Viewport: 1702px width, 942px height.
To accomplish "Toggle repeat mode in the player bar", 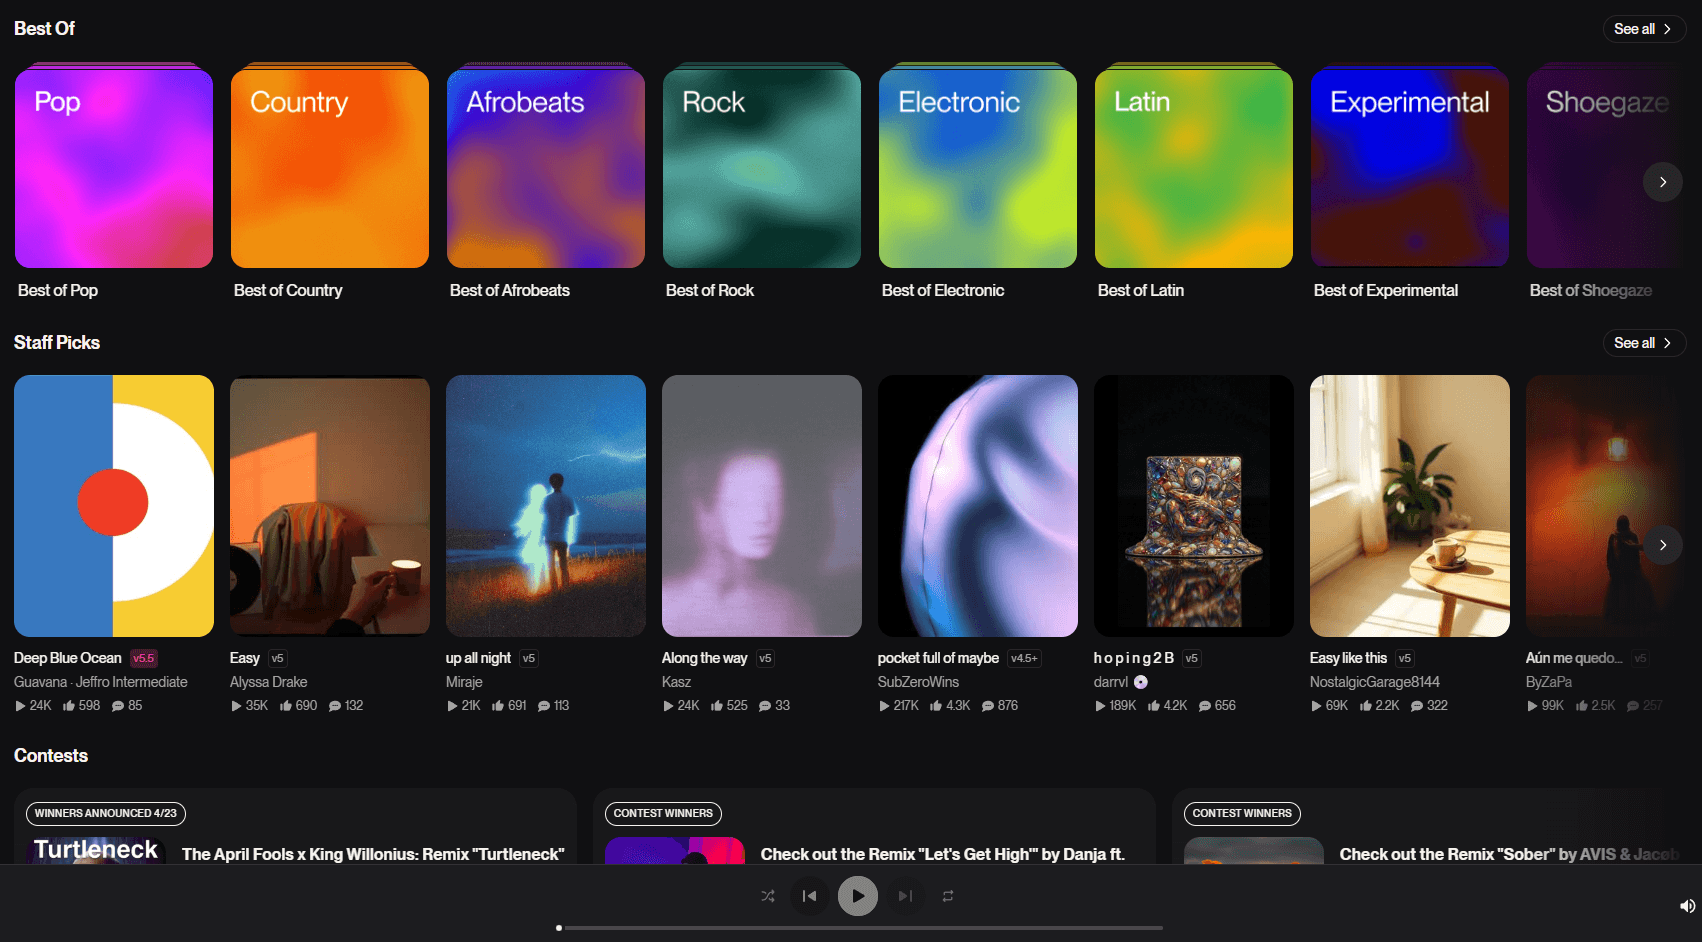I will click(x=948, y=896).
